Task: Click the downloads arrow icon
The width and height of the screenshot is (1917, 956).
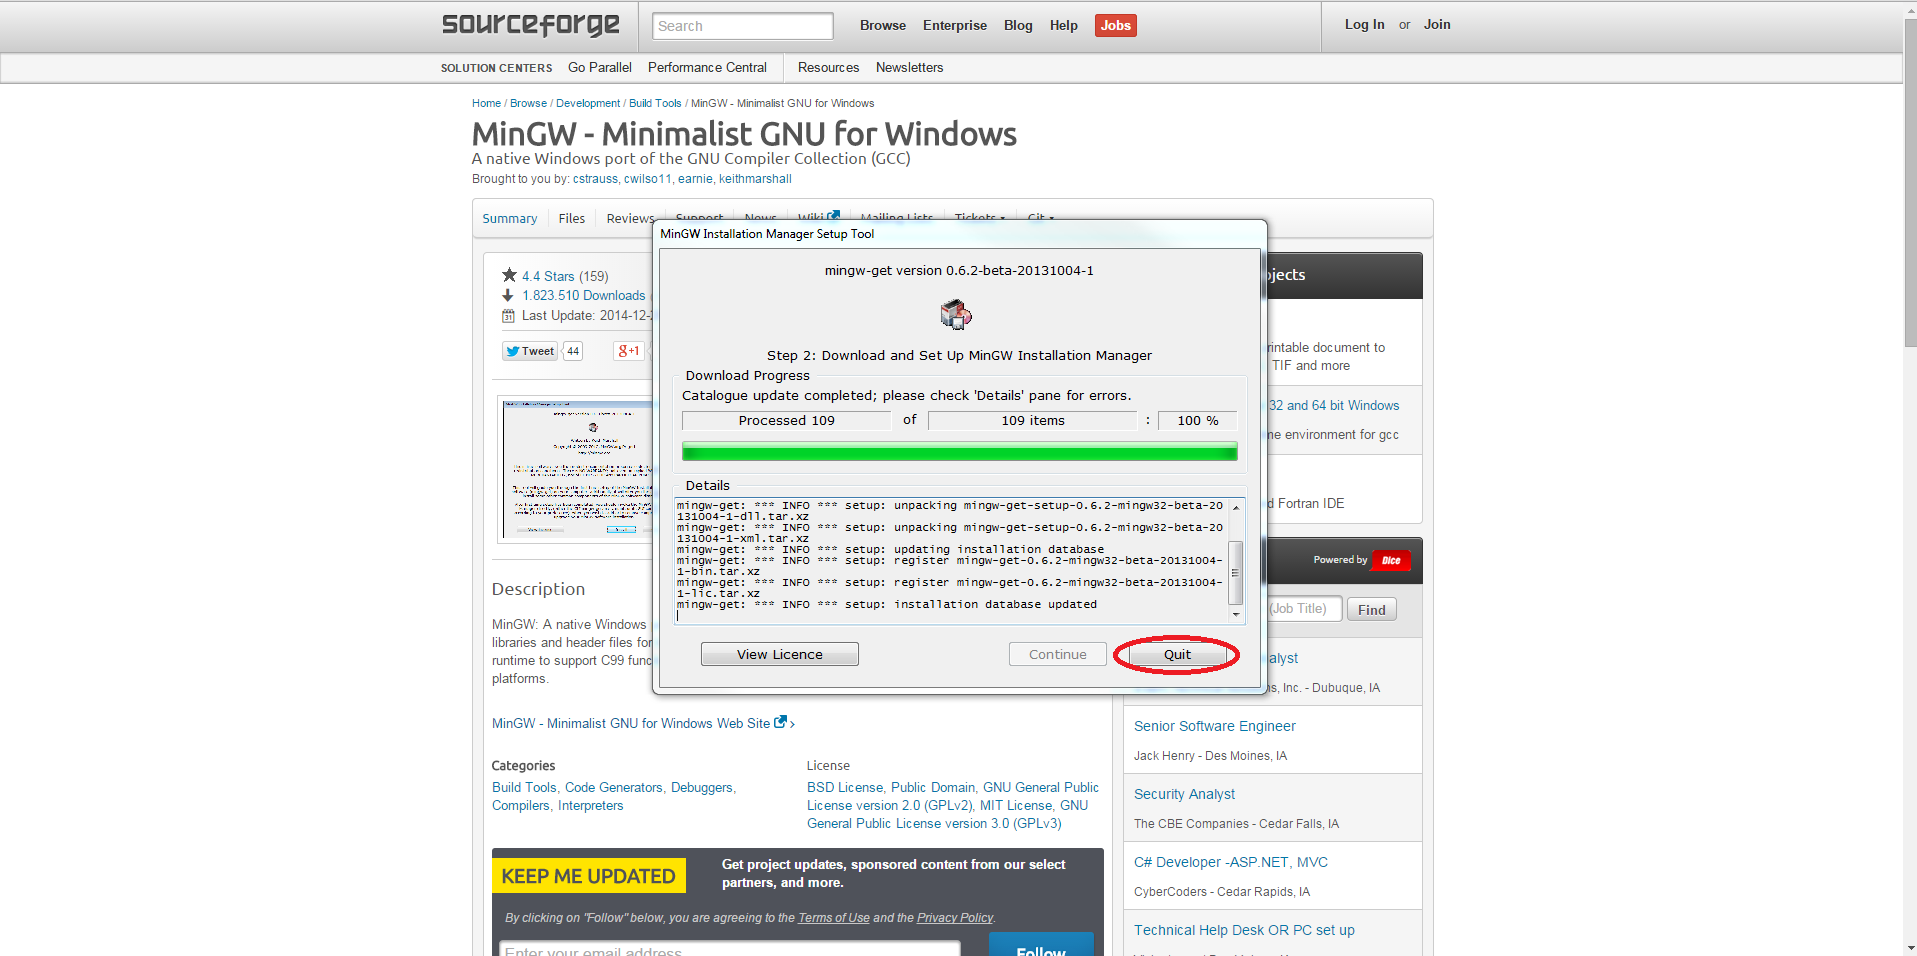Action: [x=508, y=295]
